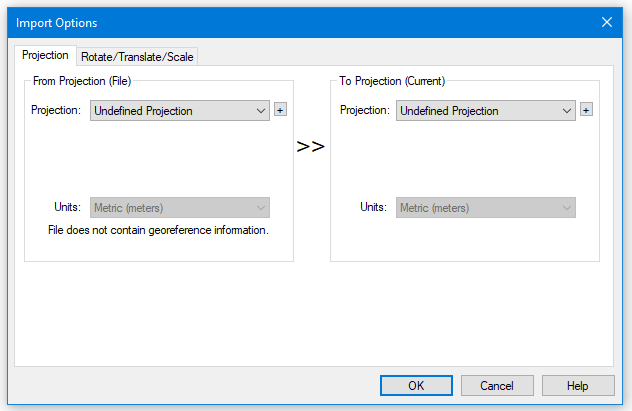Viewport: 632px width, 411px height.
Task: Switch to the Rotate/Translate/Scale tab
Action: coord(137,57)
